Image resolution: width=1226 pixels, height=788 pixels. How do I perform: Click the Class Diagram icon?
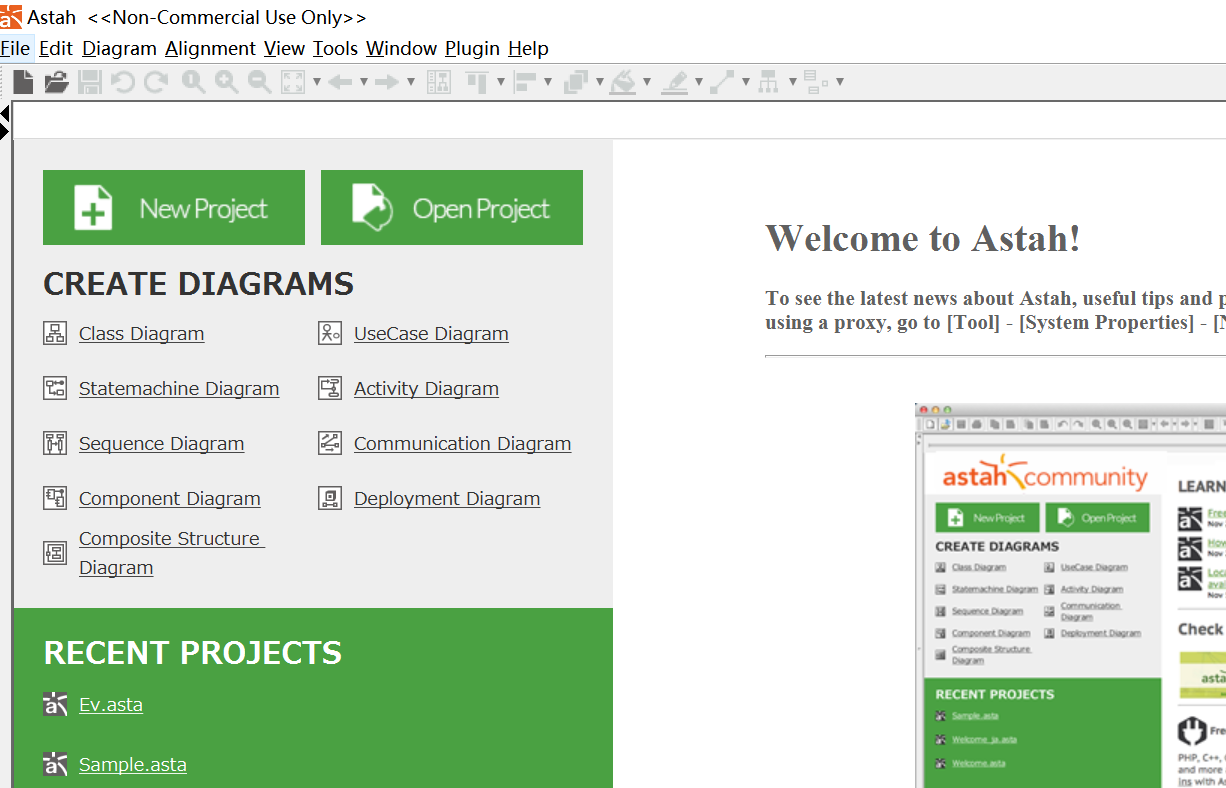(55, 334)
